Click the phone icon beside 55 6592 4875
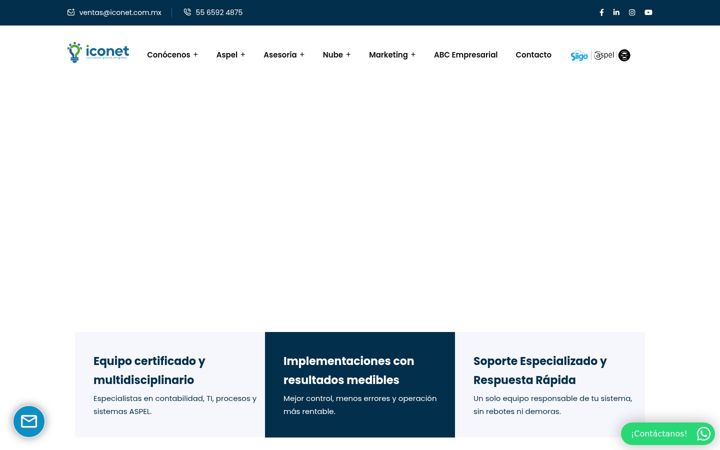The image size is (720, 450). point(187,12)
